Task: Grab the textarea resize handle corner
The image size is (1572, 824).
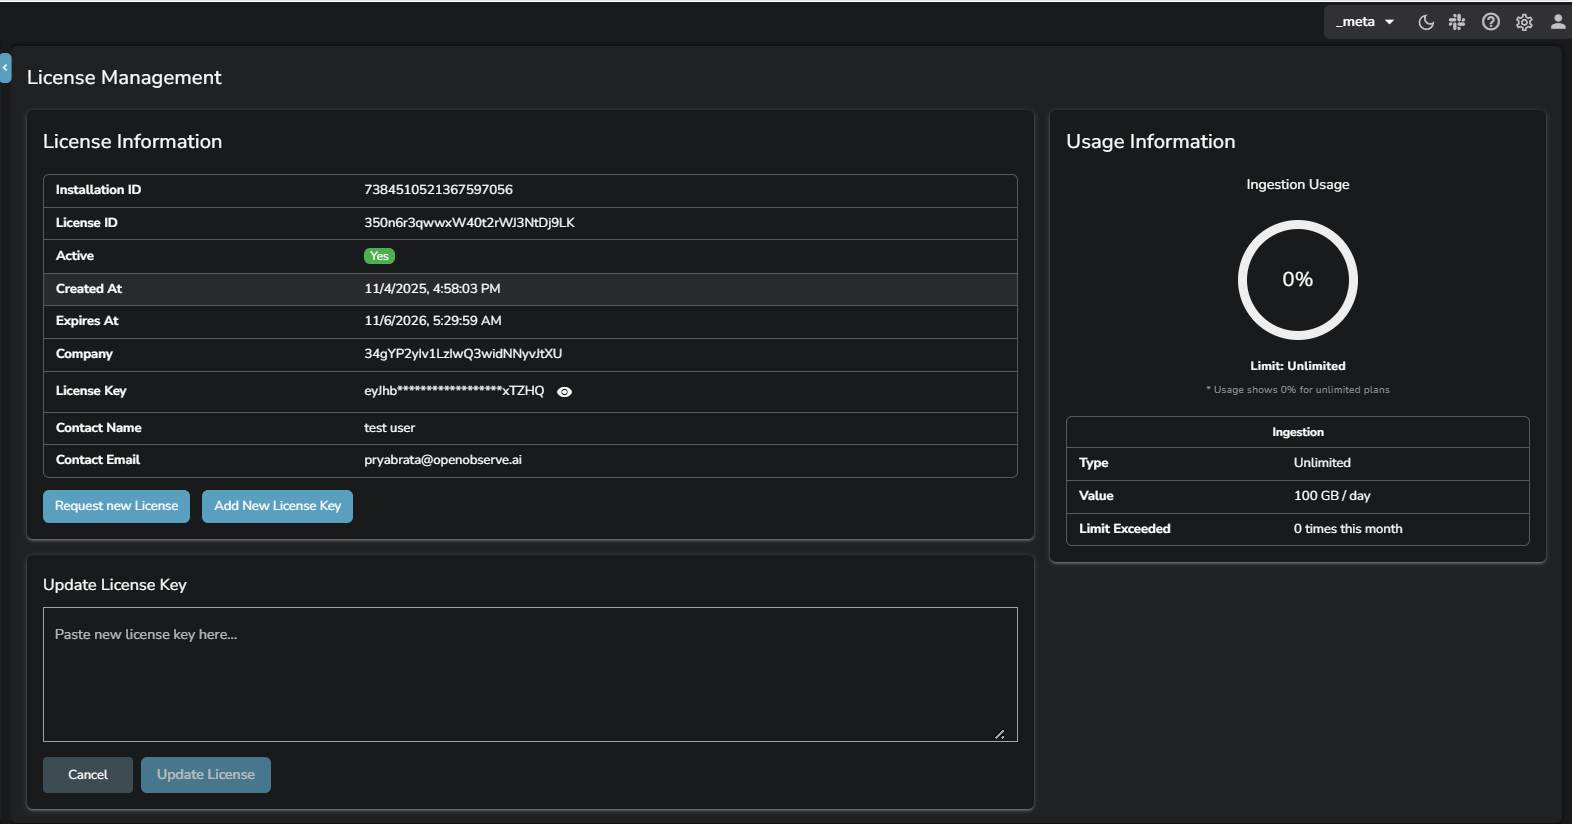Action: point(1000,734)
